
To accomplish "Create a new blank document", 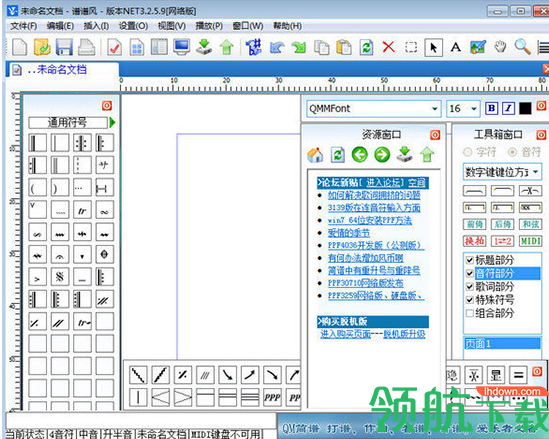I will [x=19, y=47].
